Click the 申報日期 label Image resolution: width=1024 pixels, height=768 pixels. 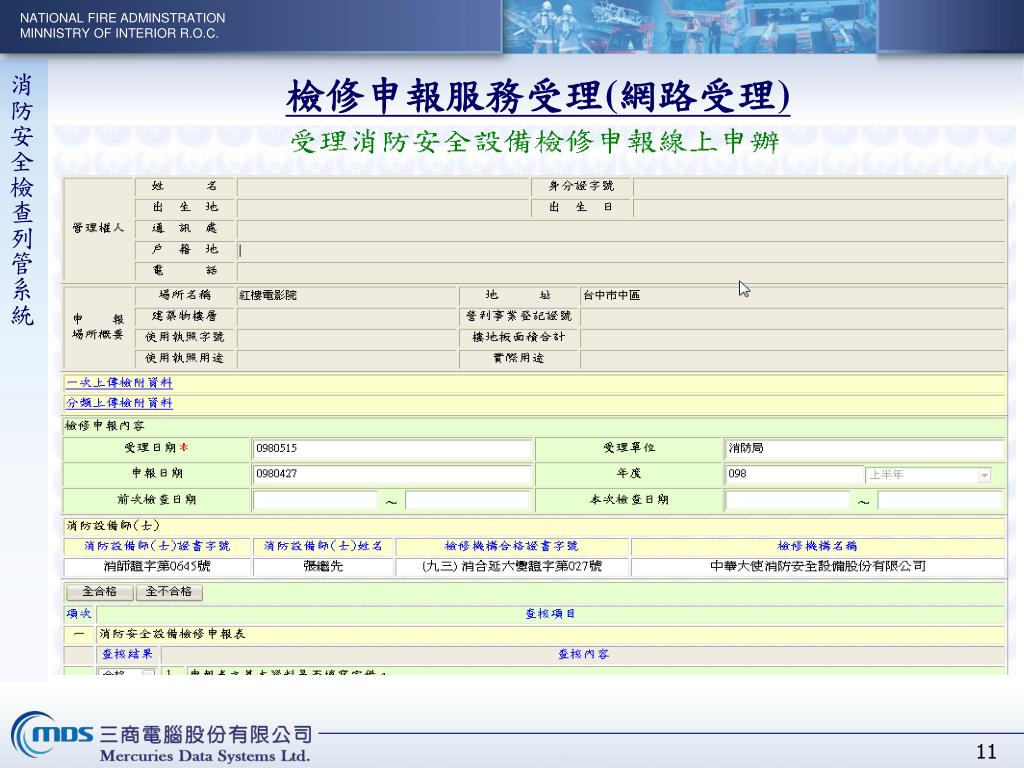(157, 473)
